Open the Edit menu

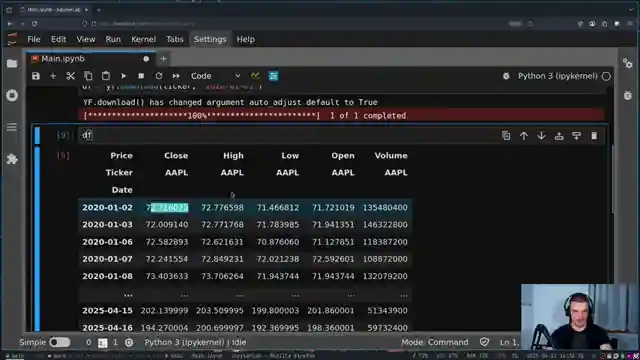[x=58, y=39]
